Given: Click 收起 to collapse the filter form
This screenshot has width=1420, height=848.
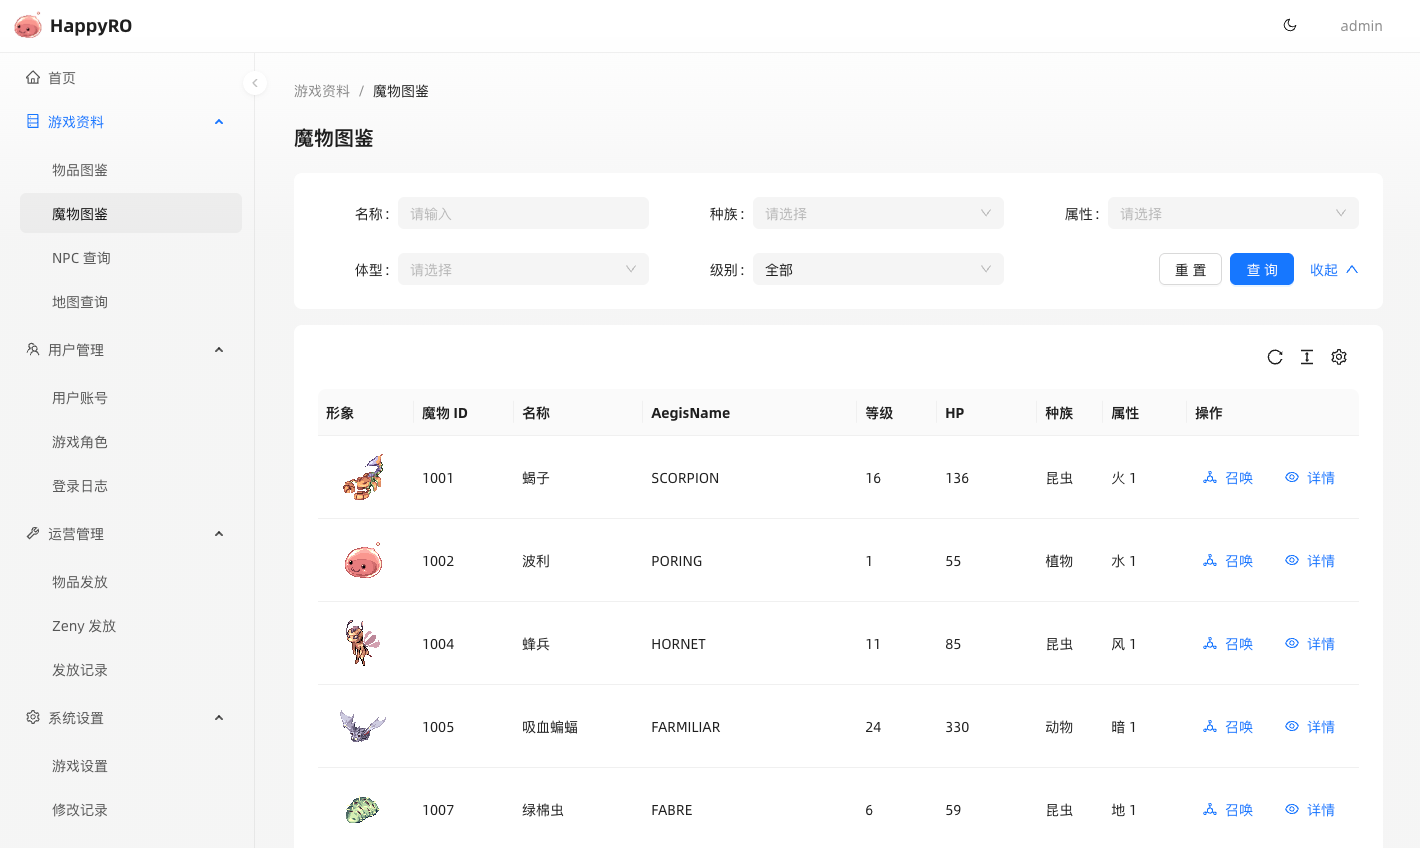Looking at the screenshot, I should (1334, 269).
